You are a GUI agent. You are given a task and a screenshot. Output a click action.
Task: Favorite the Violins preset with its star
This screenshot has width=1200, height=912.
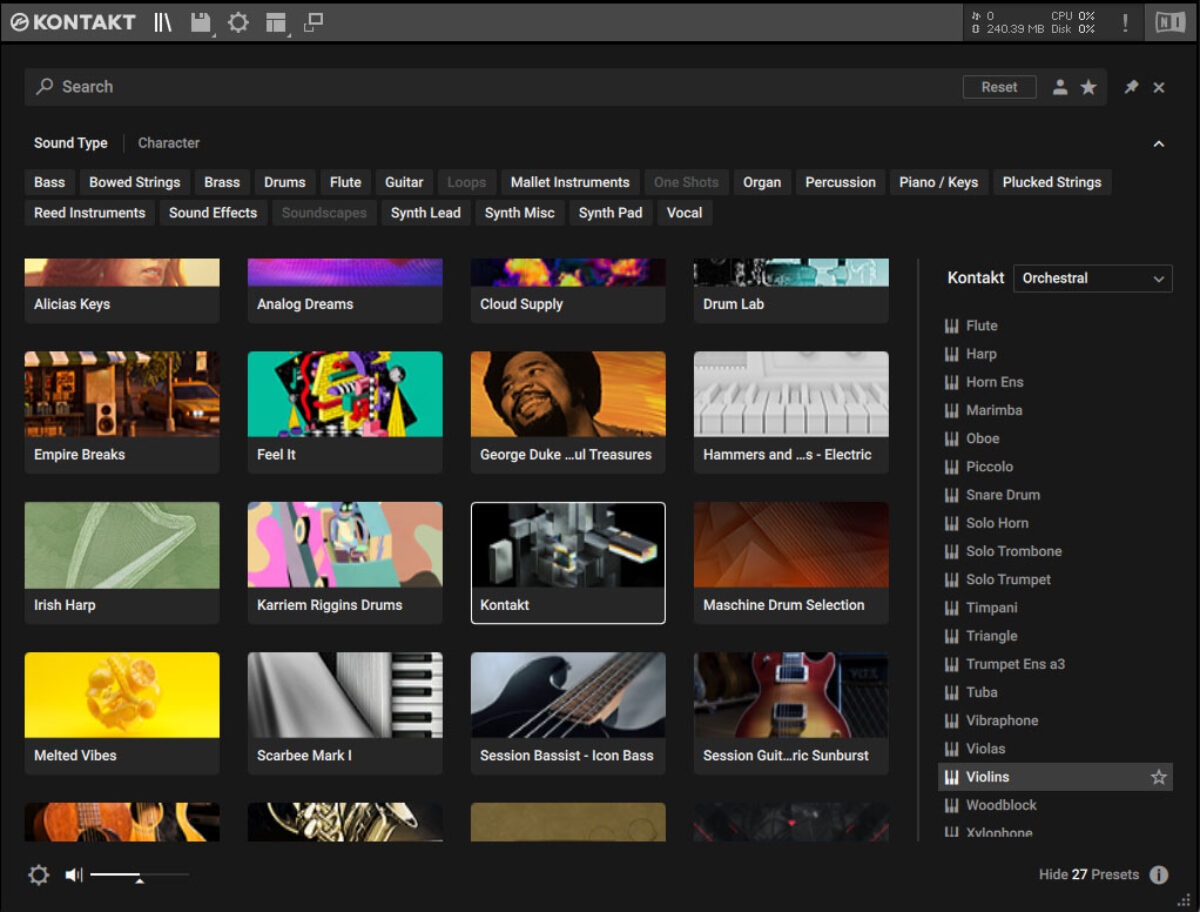(1159, 777)
